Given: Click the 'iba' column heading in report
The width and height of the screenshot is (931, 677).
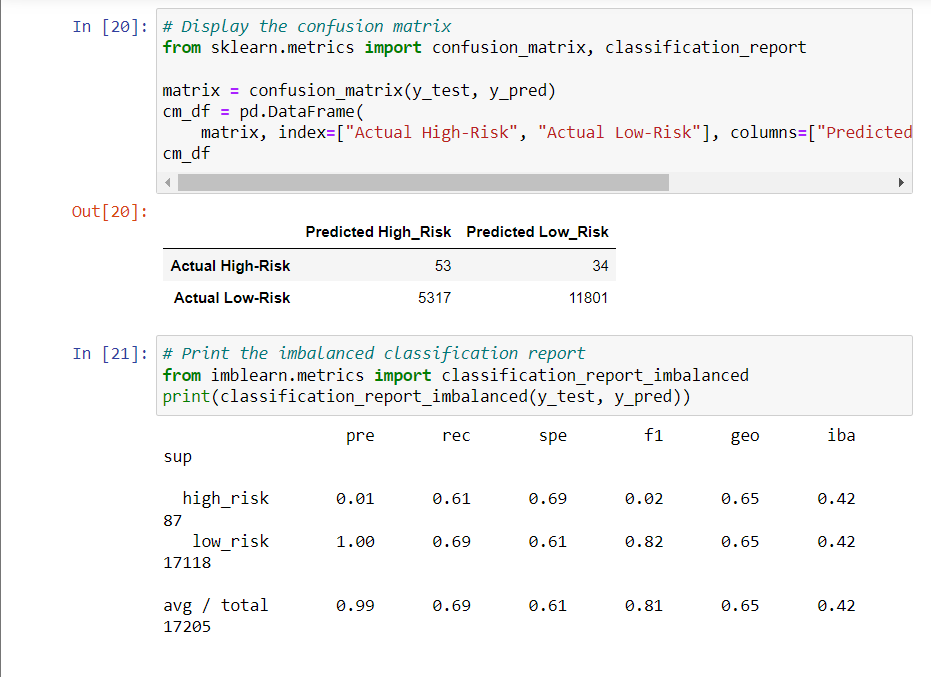Looking at the screenshot, I should click(x=841, y=436).
